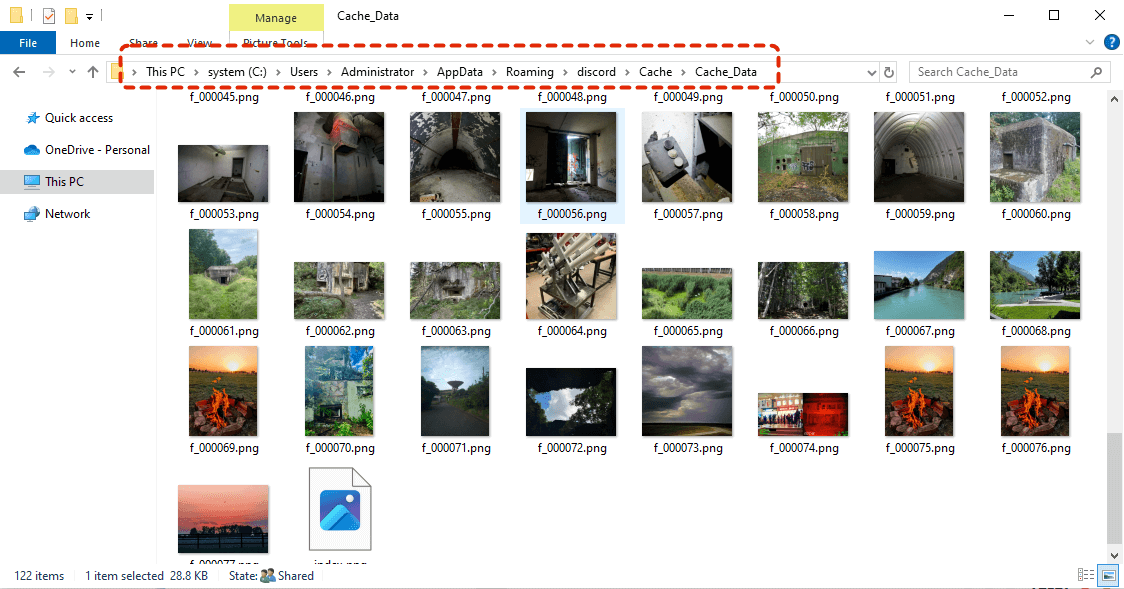This screenshot has height=589, width=1124.
Task: Select thumbnail f_000065.png
Action: [687, 294]
